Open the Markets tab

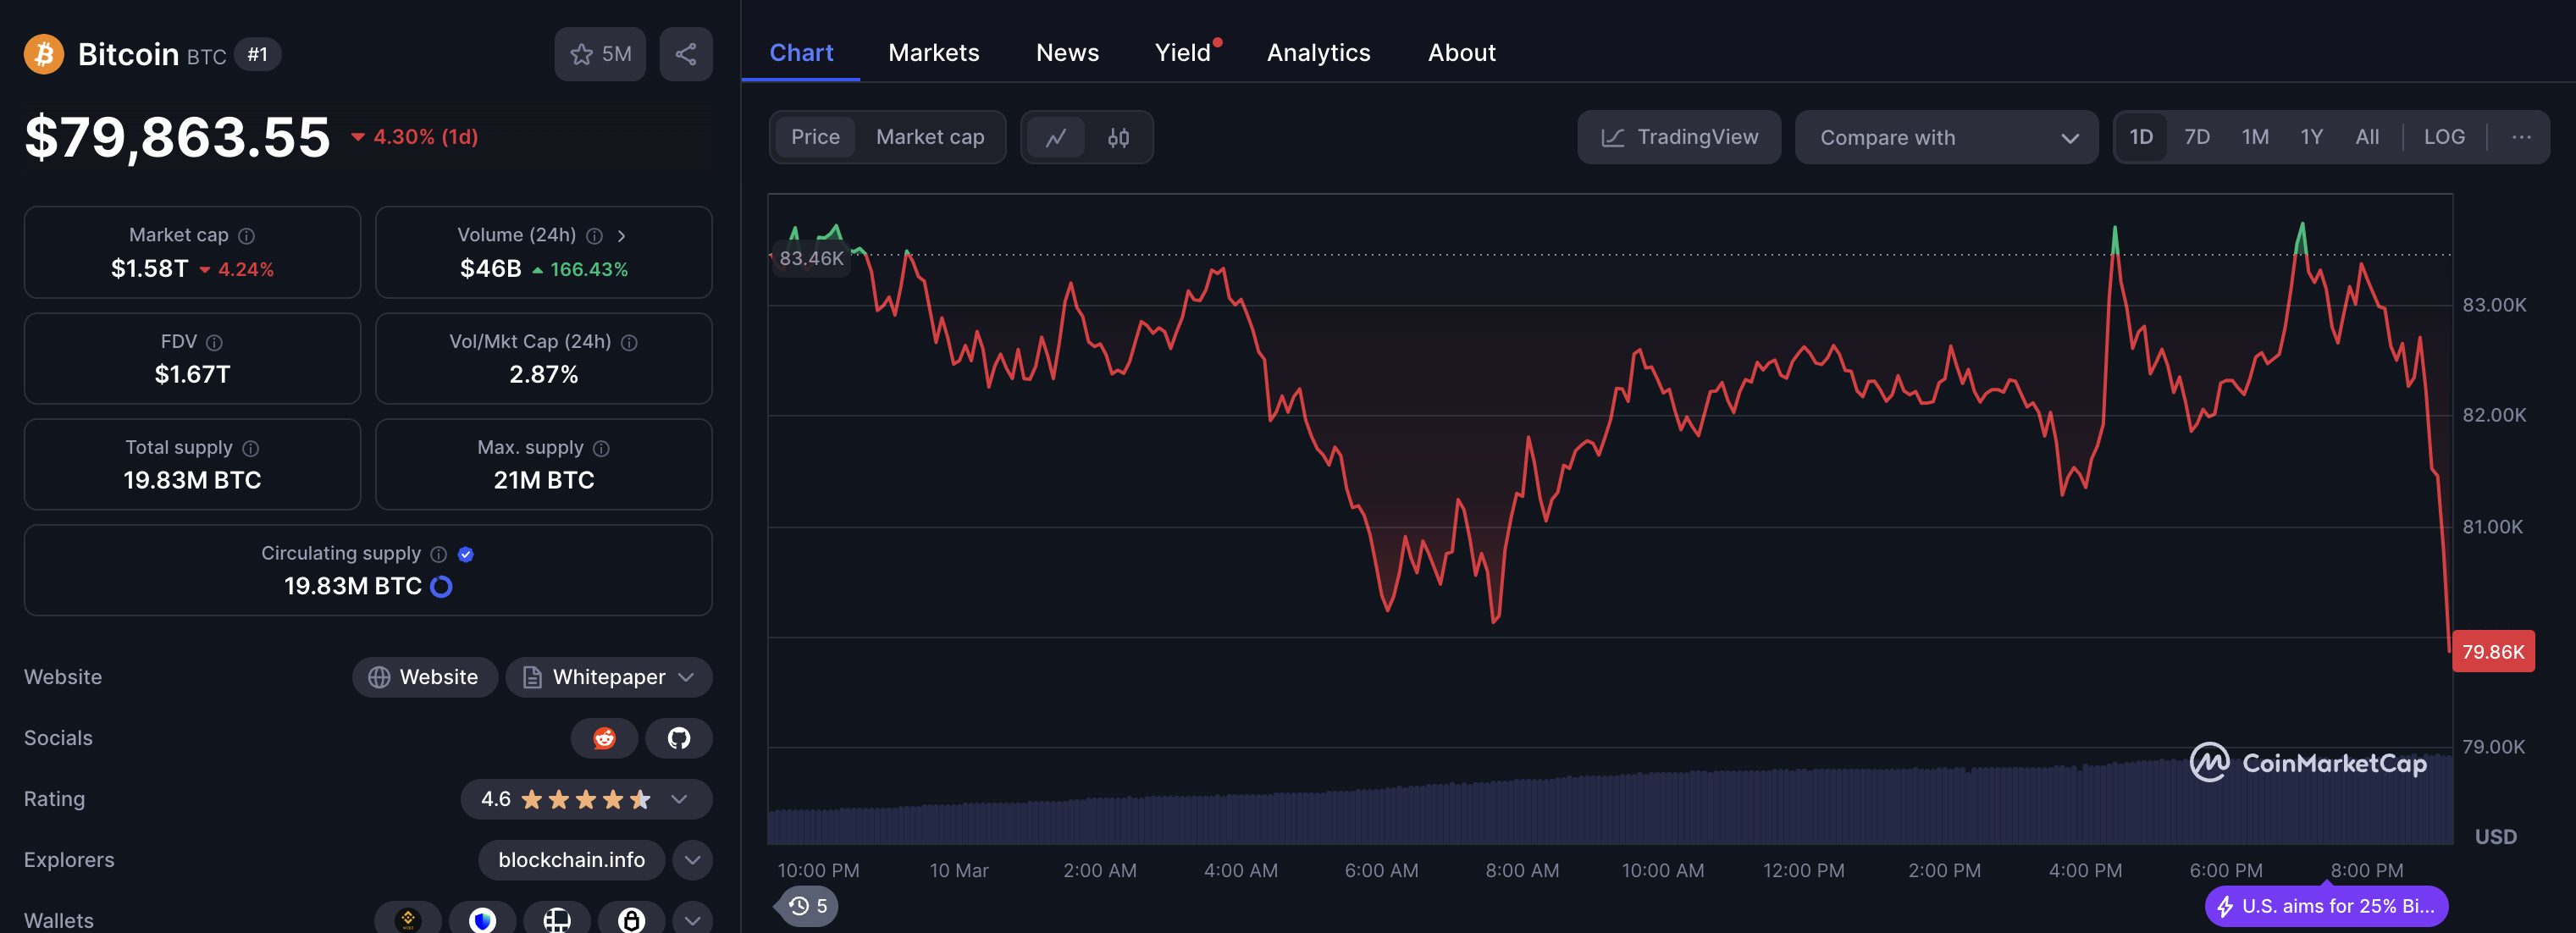pyautogui.click(x=934, y=53)
